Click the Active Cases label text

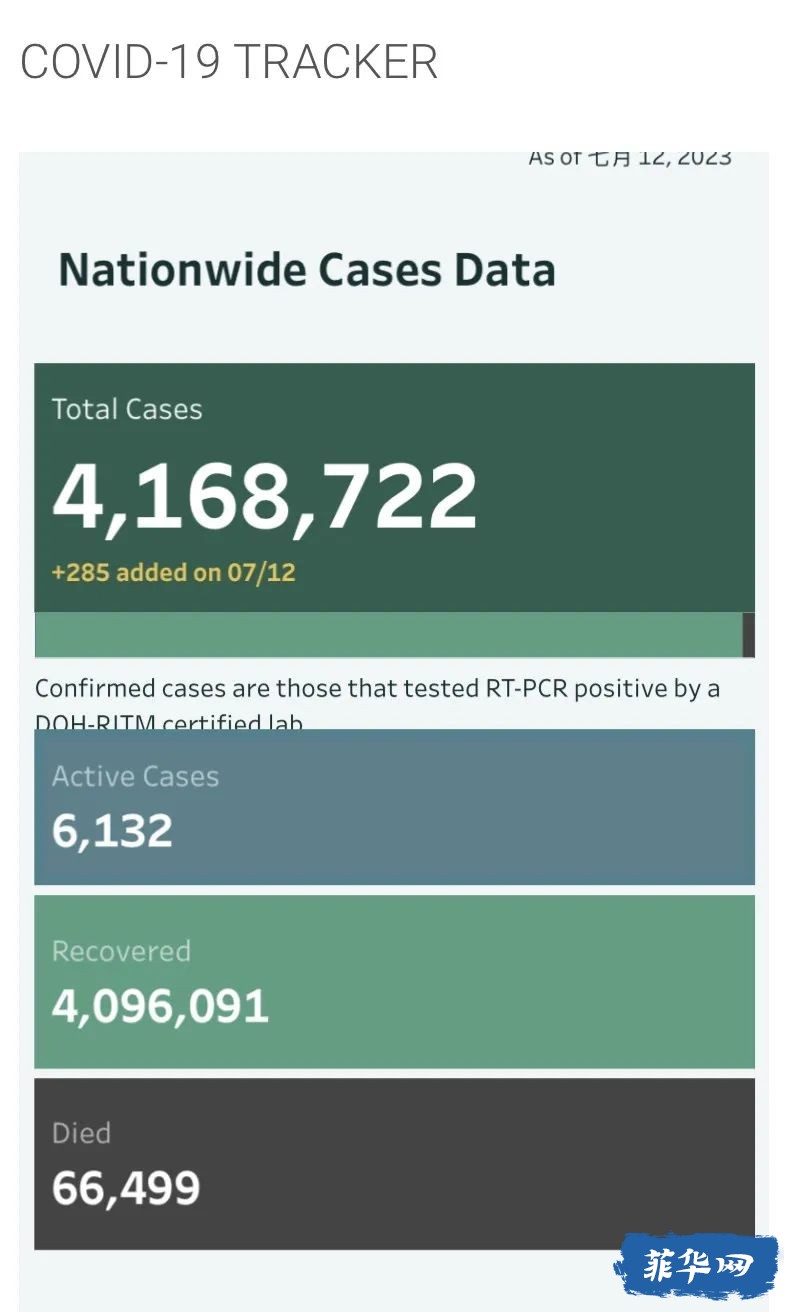[x=135, y=776]
